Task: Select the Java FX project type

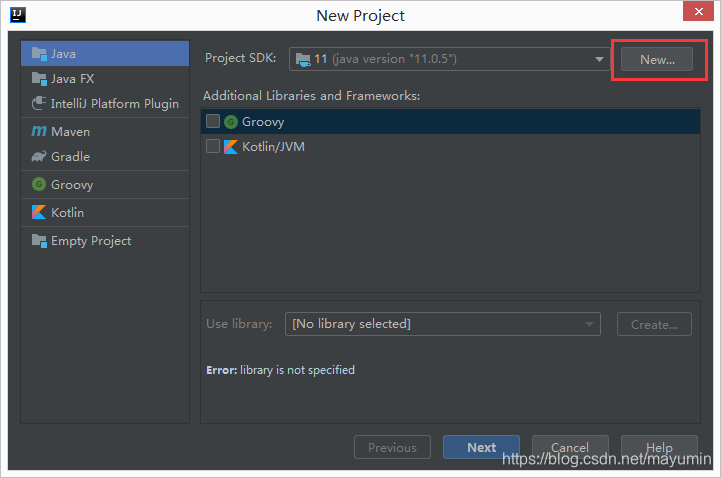Action: (105, 79)
